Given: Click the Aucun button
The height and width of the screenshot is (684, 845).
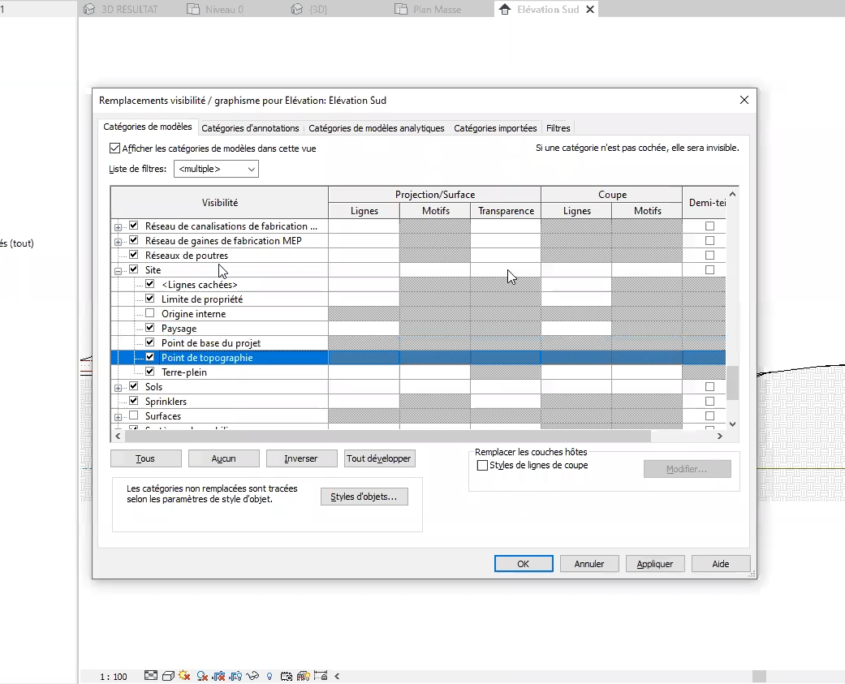Looking at the screenshot, I should click(x=224, y=459).
